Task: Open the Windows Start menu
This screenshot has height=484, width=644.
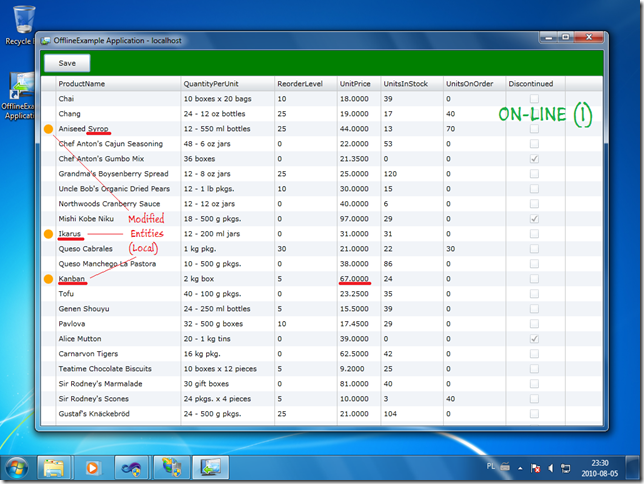Action: coord(16,468)
